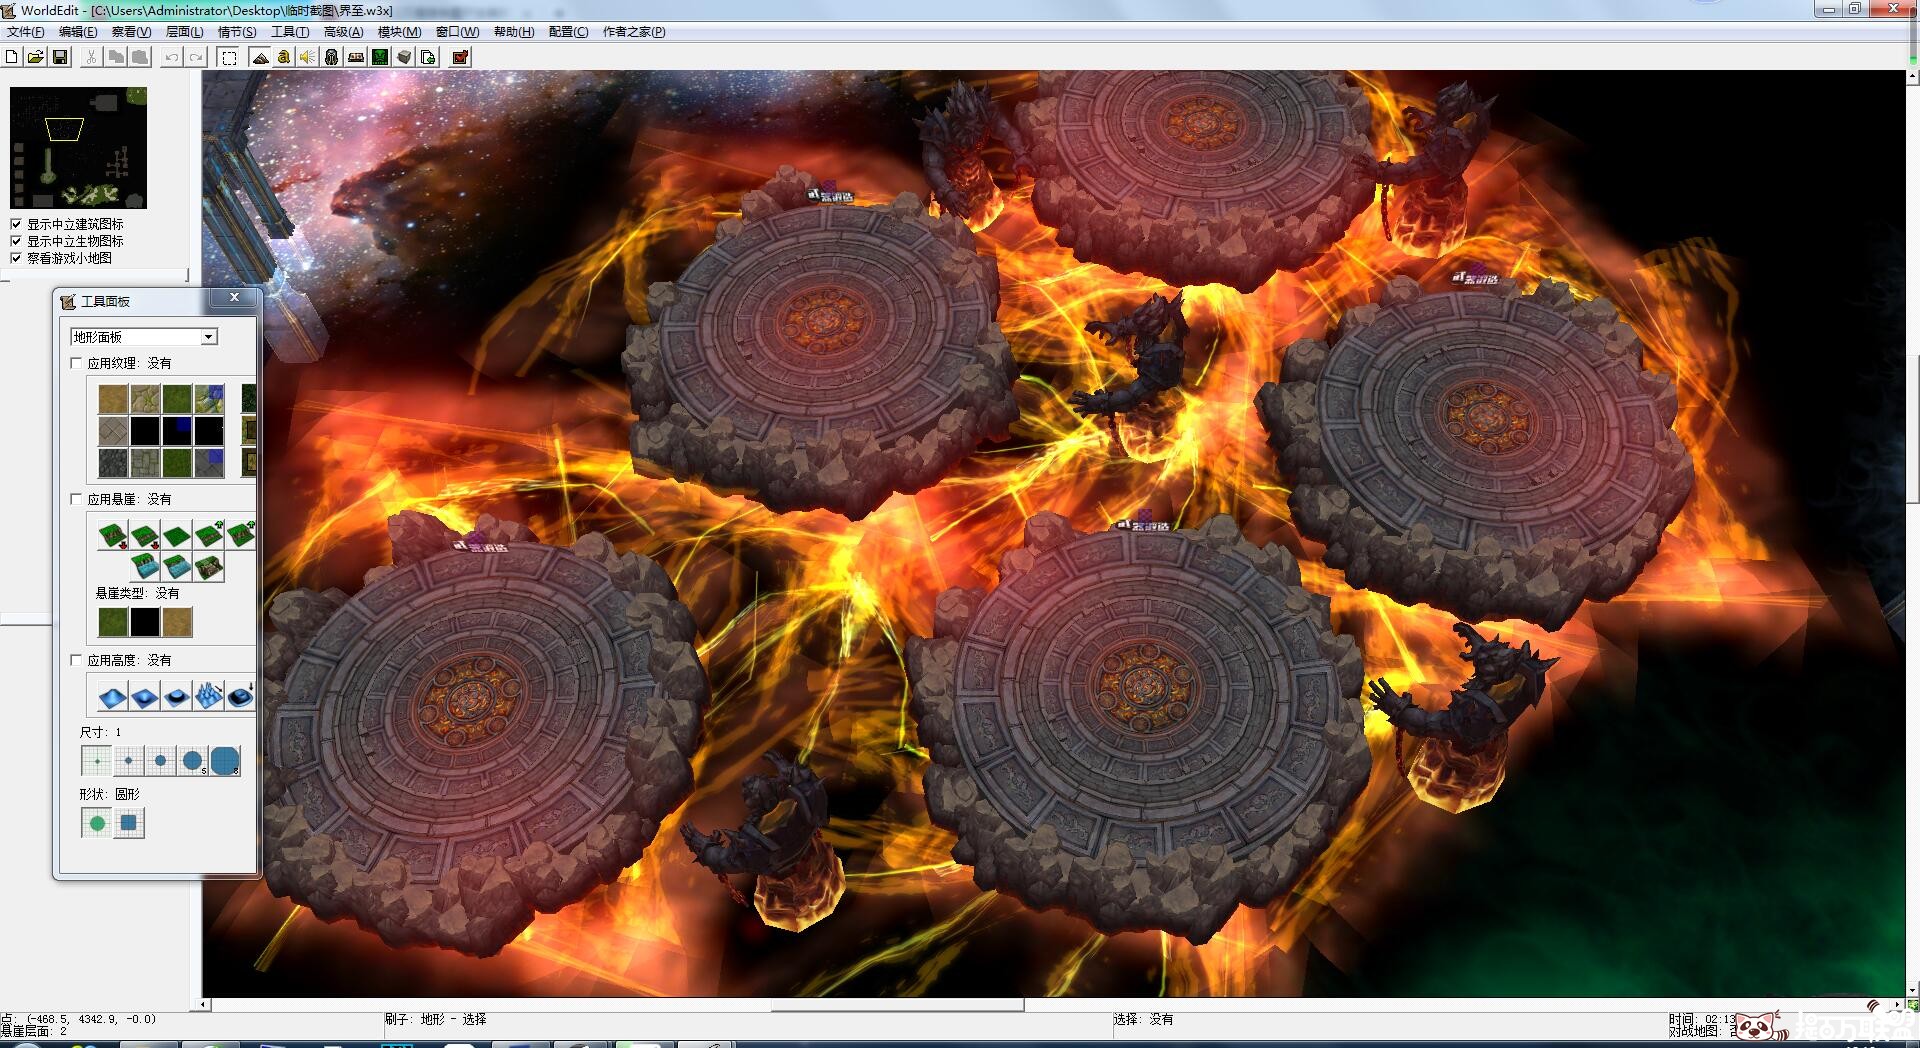Image resolution: width=1920 pixels, height=1048 pixels.
Task: Click the minimap preview thumbnail
Action: pyautogui.click(x=78, y=147)
